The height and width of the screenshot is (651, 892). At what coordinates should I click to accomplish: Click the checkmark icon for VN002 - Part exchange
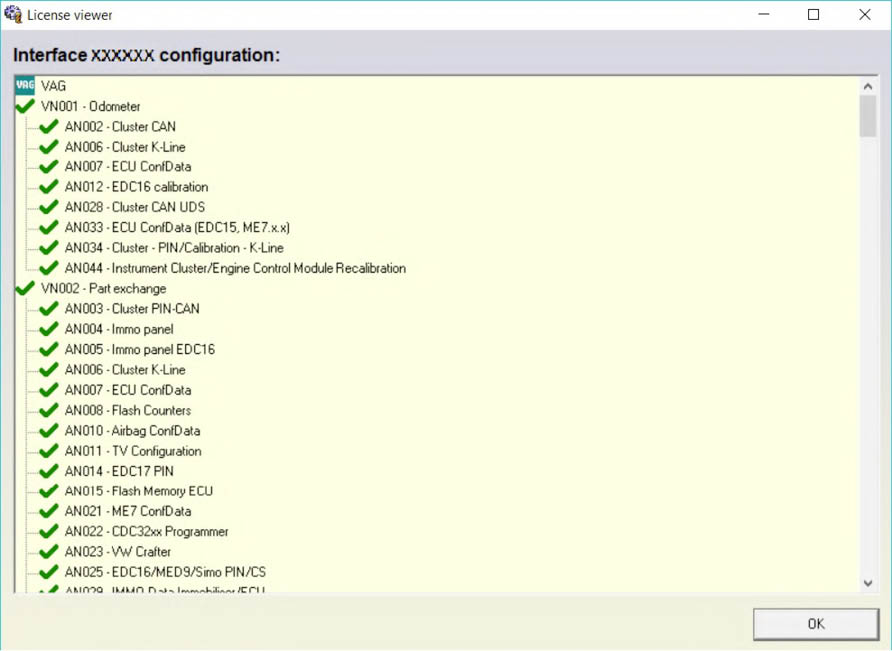pyautogui.click(x=25, y=289)
